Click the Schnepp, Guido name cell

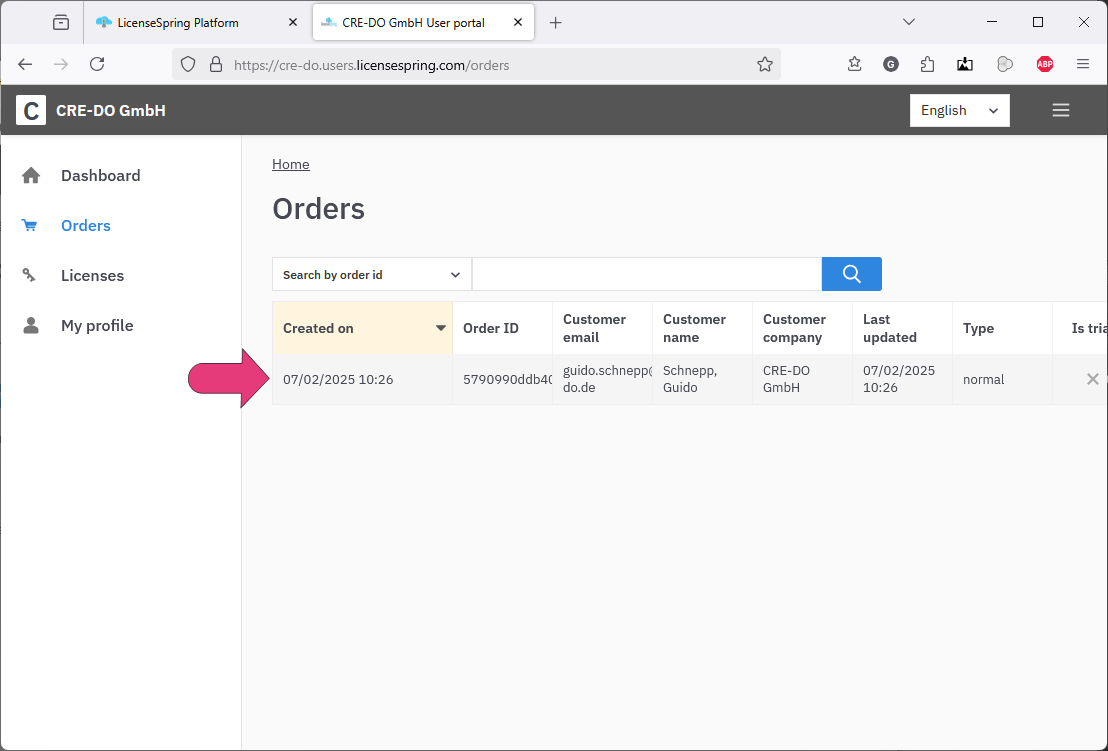click(x=702, y=379)
